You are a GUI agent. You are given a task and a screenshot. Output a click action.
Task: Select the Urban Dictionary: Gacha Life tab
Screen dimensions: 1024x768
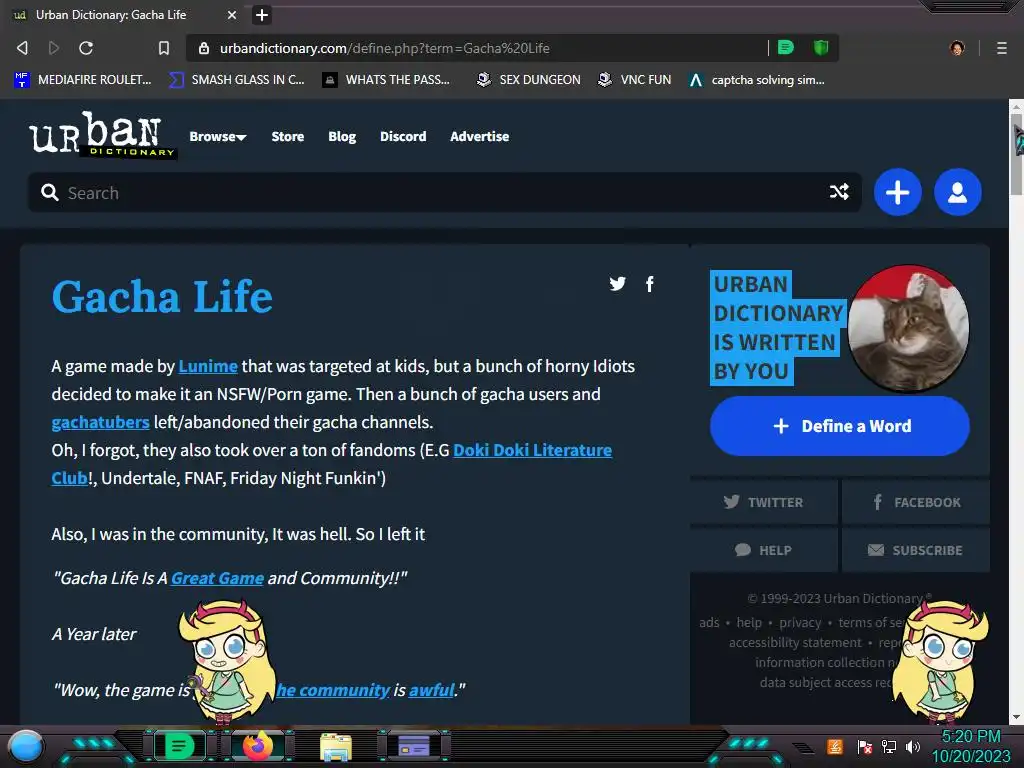124,14
